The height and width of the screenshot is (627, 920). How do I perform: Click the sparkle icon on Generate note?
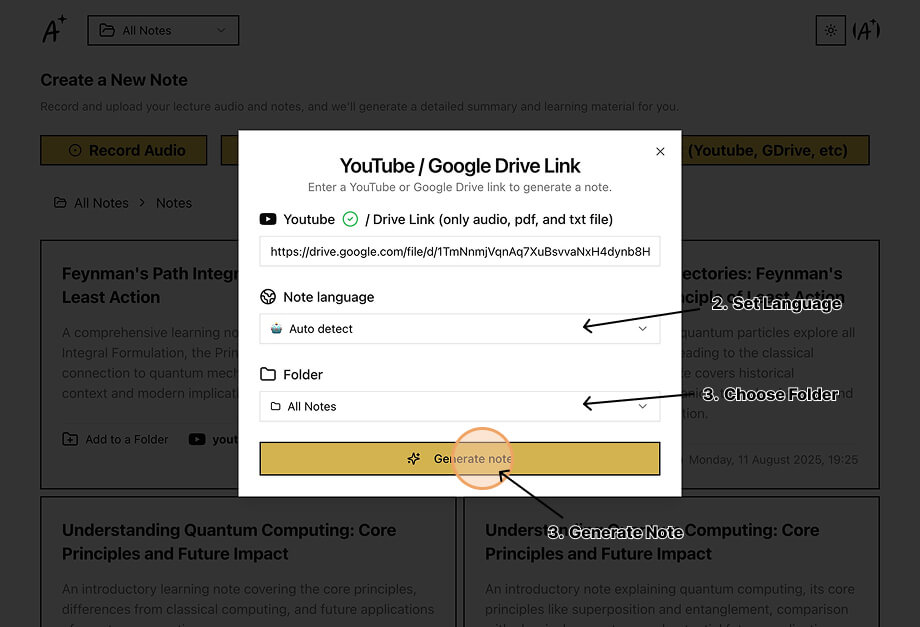[414, 459]
